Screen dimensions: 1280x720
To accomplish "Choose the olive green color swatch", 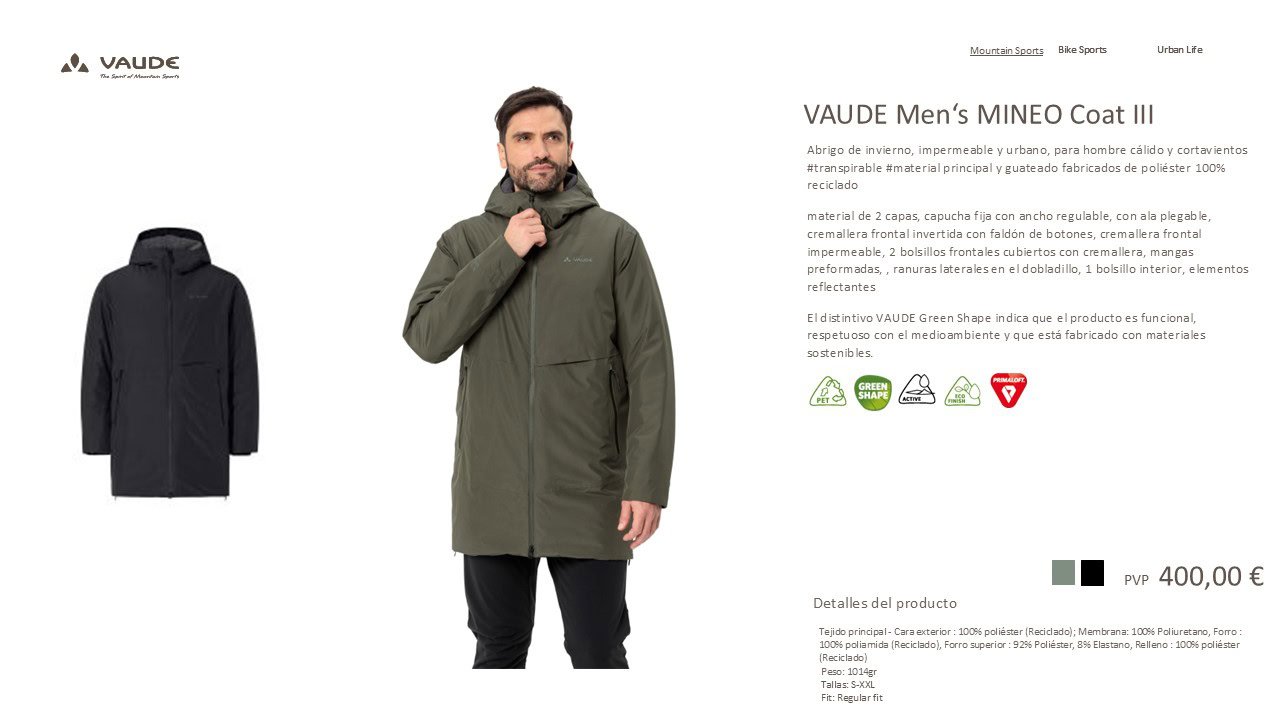I will [1063, 573].
